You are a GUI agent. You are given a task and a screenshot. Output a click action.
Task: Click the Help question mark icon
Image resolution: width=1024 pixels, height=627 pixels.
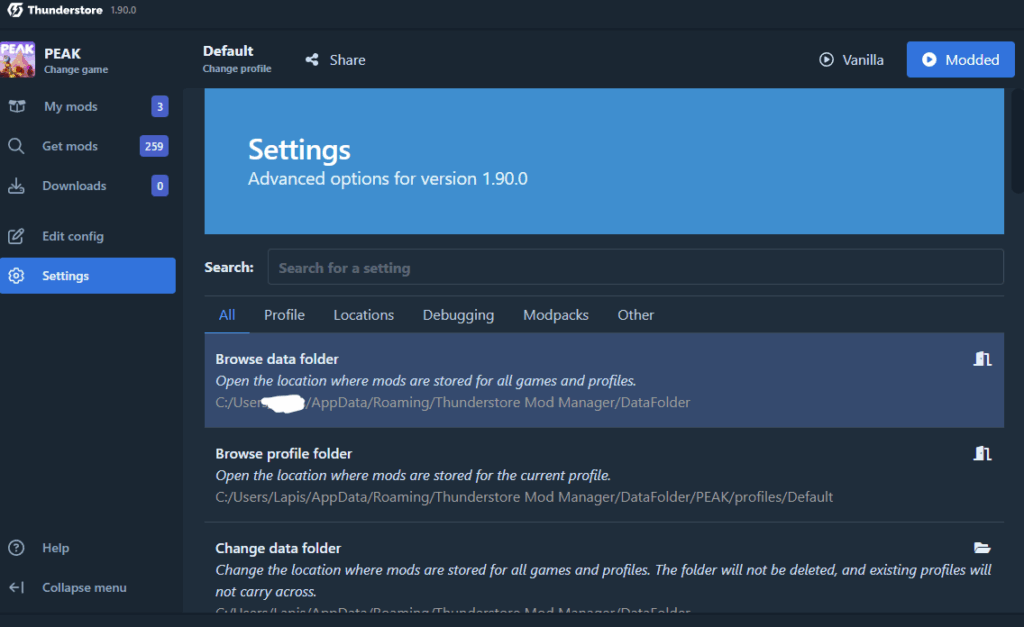coord(16,547)
